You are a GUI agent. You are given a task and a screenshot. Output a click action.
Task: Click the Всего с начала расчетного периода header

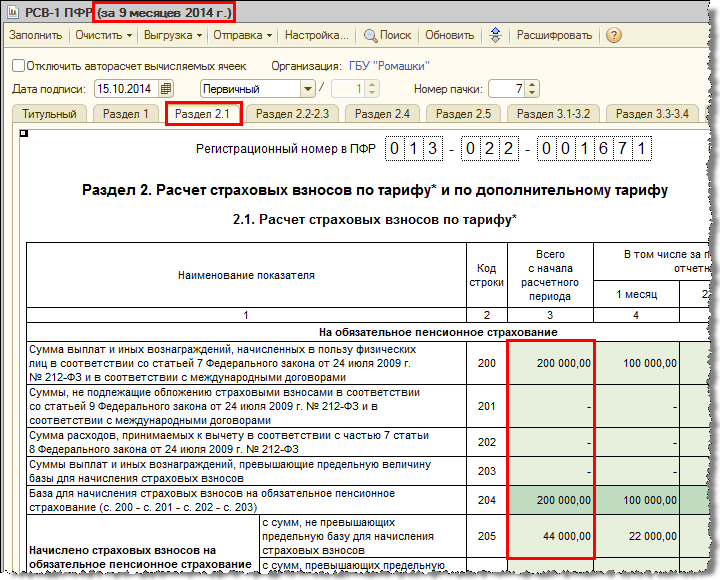tap(550, 275)
